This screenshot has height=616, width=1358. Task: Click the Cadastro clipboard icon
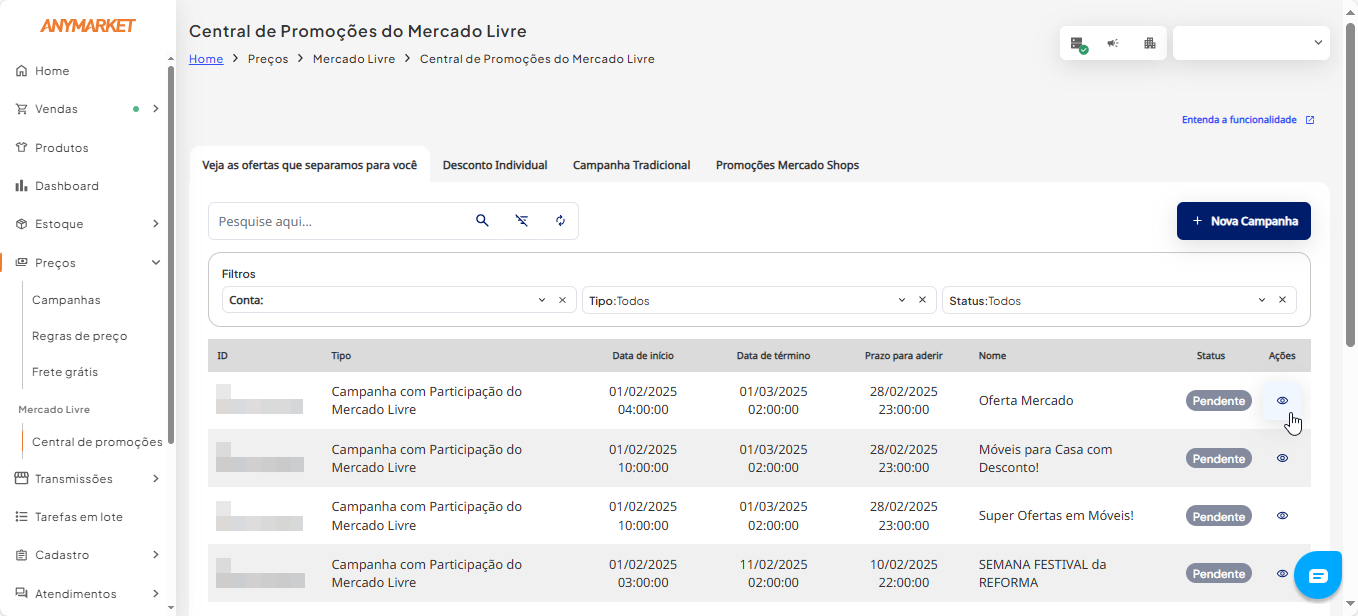coord(21,555)
